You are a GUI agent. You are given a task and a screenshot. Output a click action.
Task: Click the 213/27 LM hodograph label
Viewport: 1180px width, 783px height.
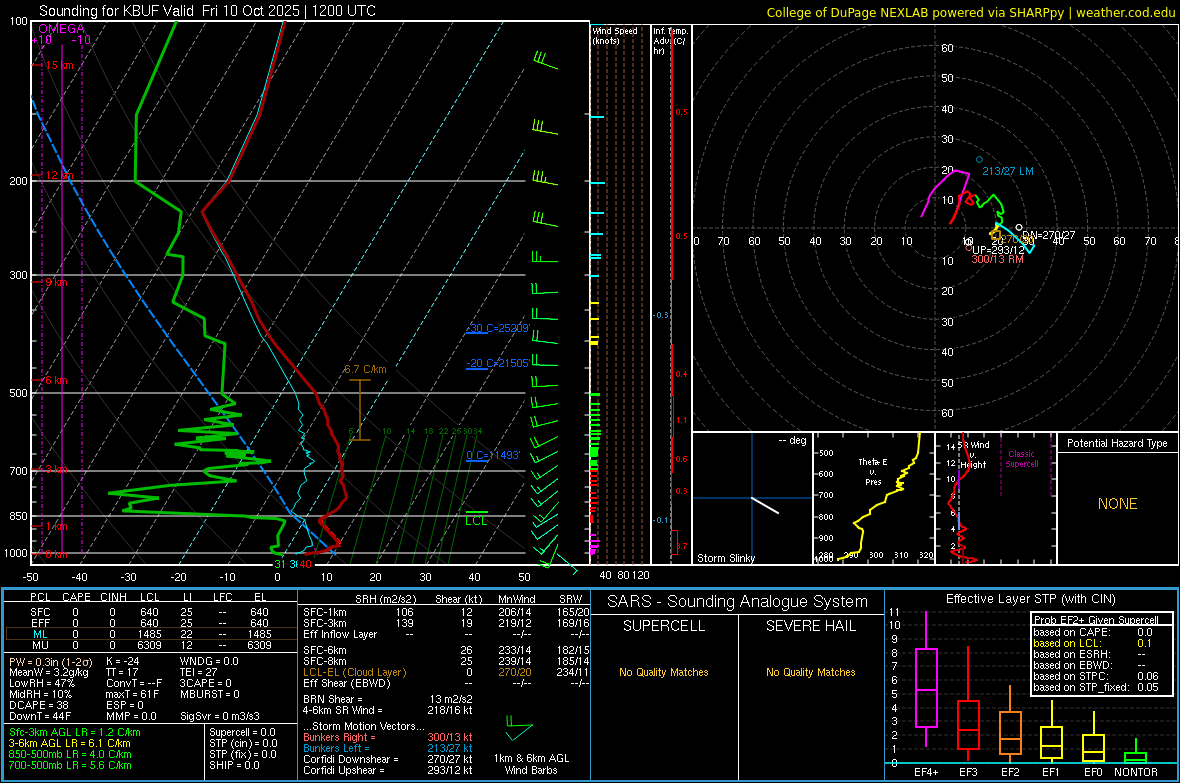(1008, 172)
